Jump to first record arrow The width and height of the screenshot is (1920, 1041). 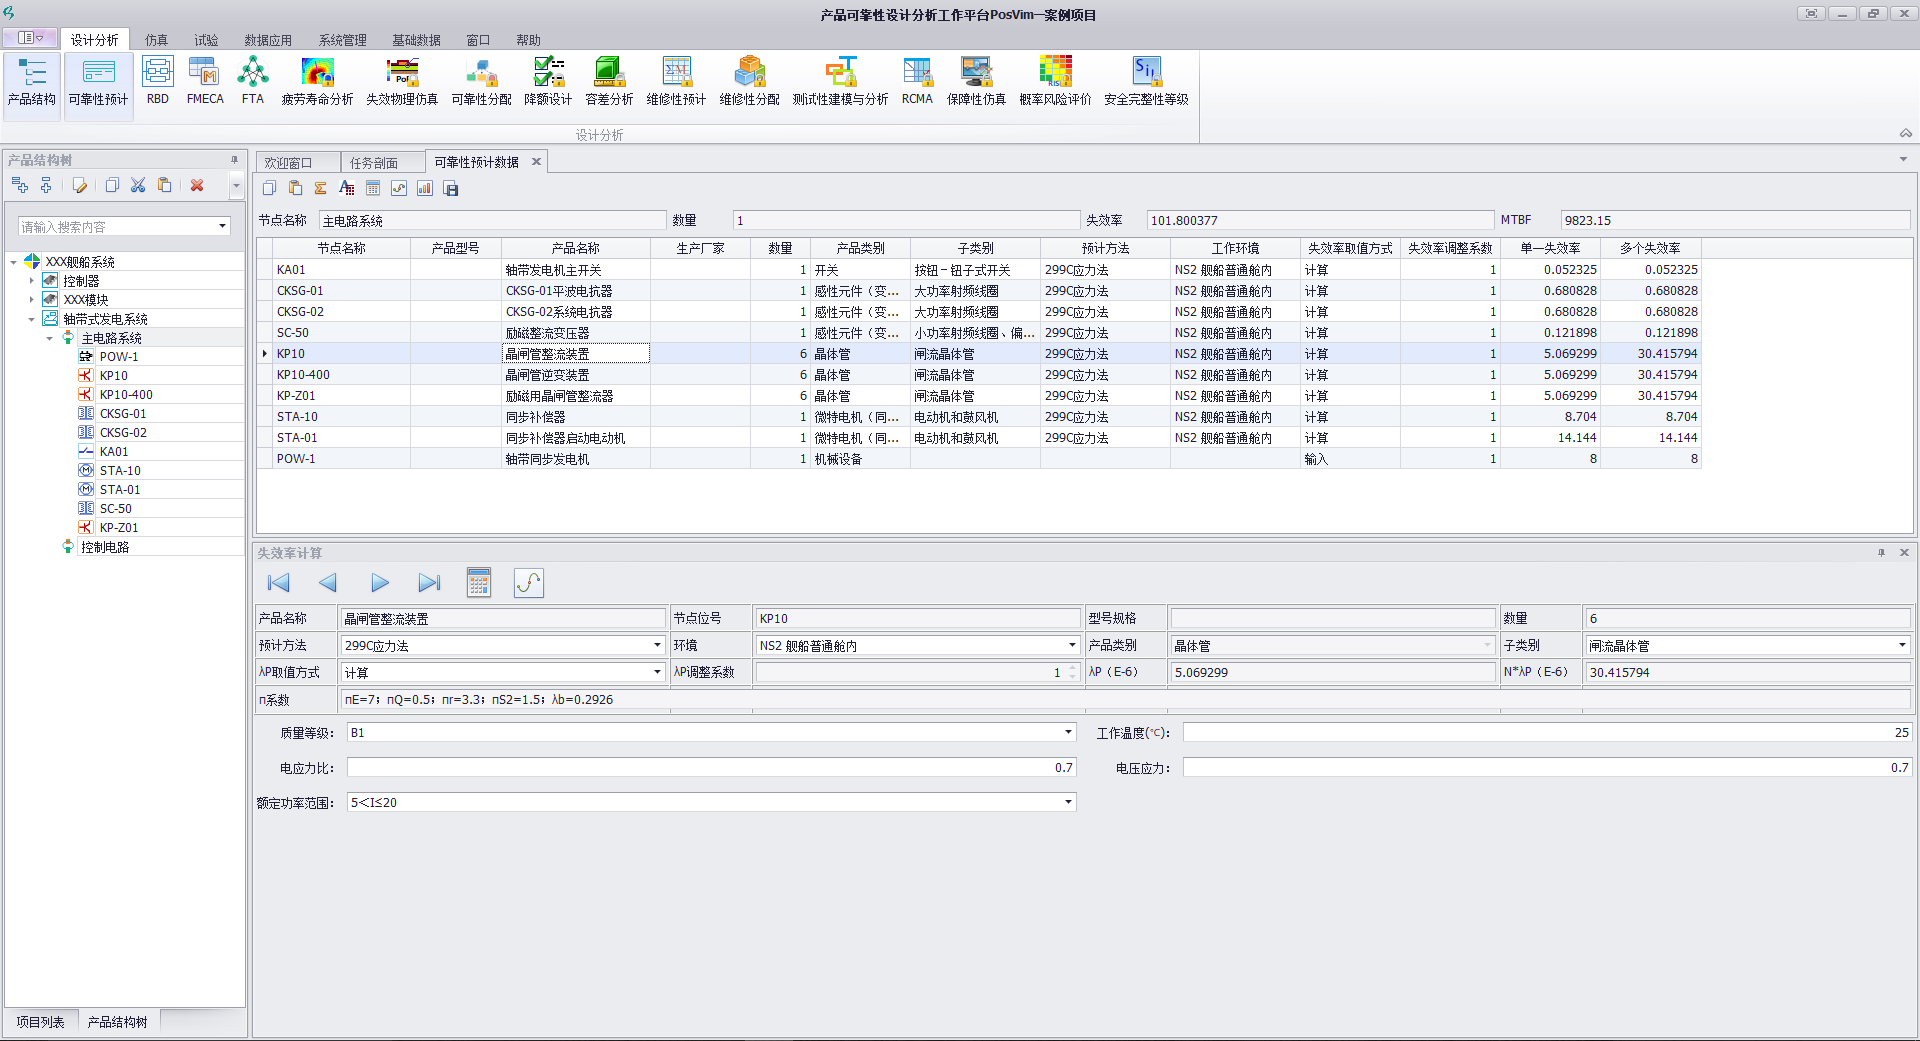278,583
